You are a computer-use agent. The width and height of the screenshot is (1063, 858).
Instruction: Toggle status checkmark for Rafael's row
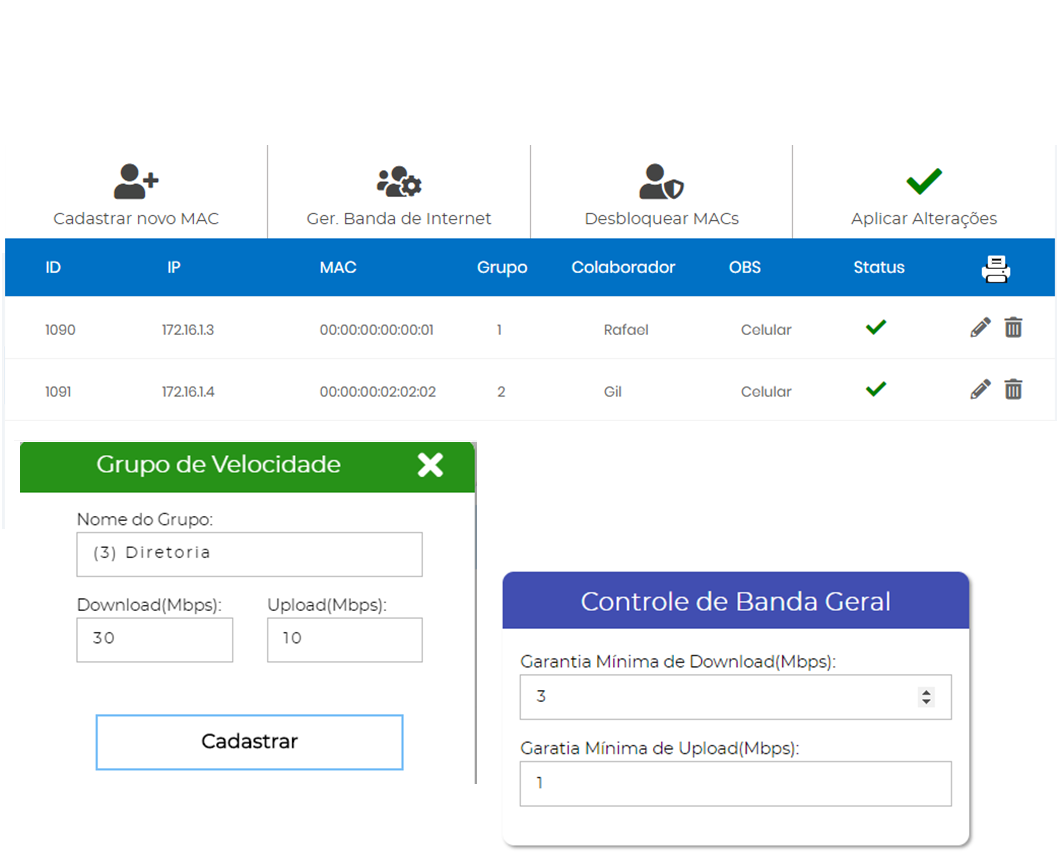click(x=876, y=327)
